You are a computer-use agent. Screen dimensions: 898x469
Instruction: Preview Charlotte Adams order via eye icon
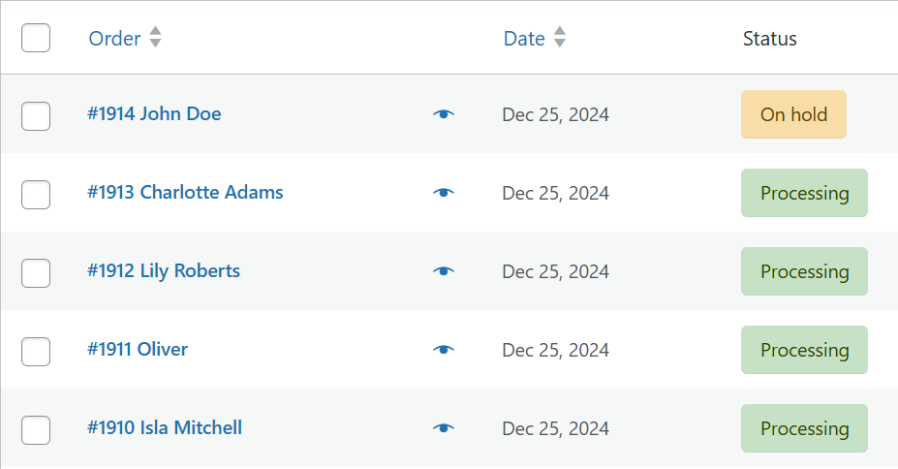click(443, 193)
